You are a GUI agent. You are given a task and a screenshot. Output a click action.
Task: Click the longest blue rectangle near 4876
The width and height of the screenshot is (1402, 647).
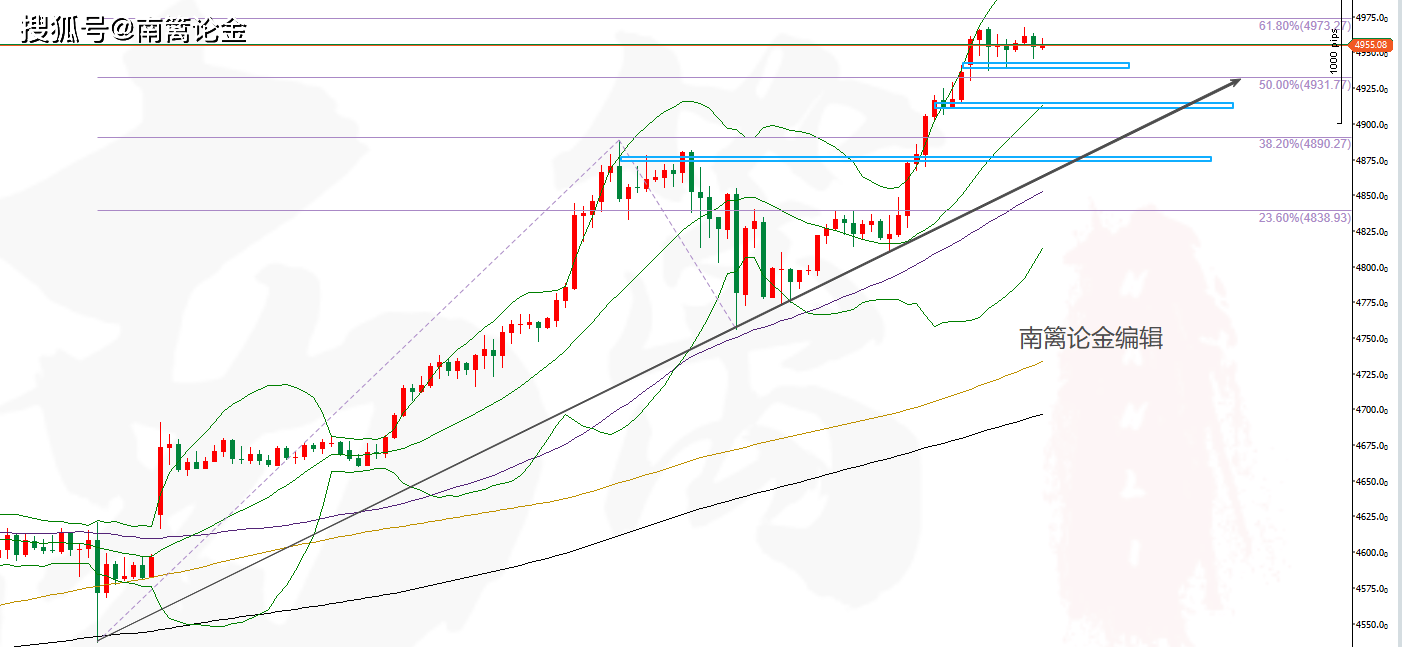point(915,158)
